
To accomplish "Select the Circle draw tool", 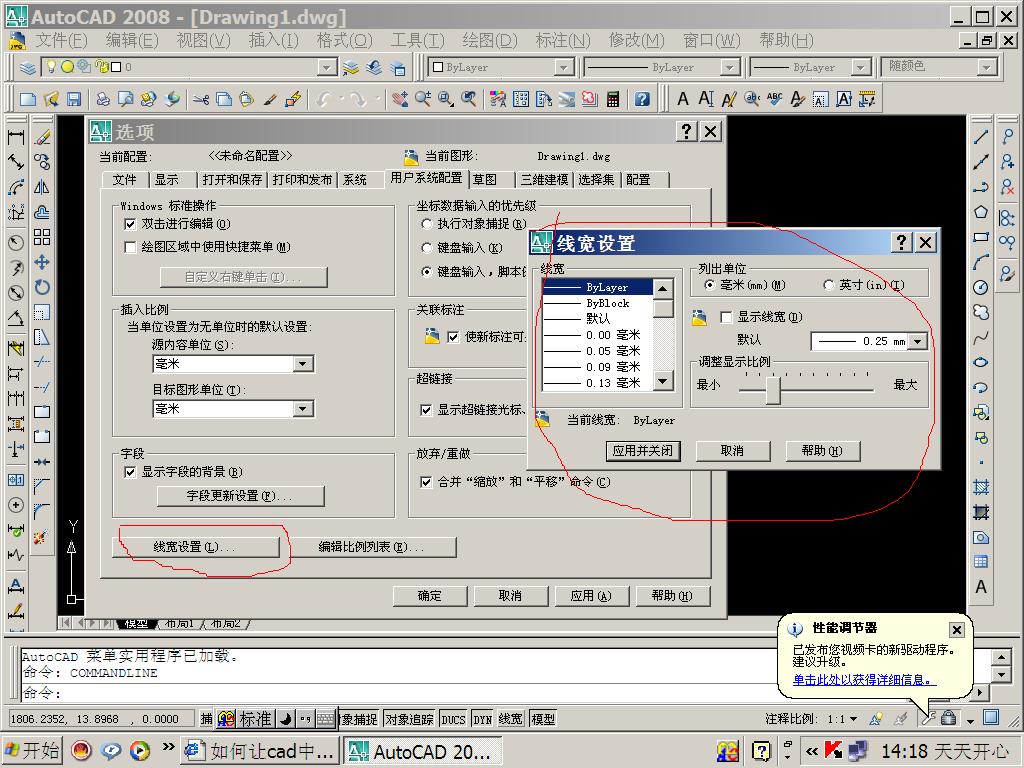I will point(981,287).
